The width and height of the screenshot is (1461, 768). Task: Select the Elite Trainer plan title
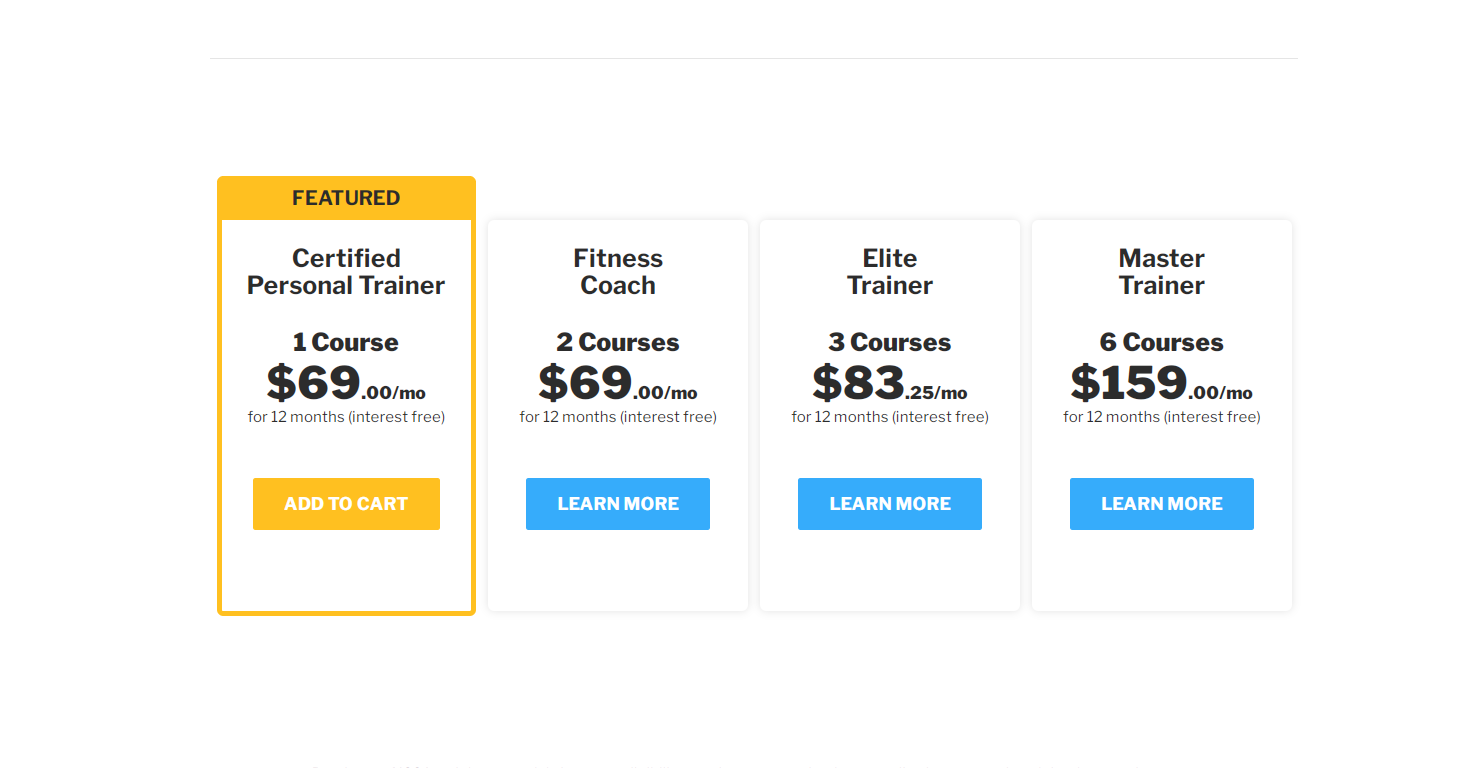click(x=890, y=272)
